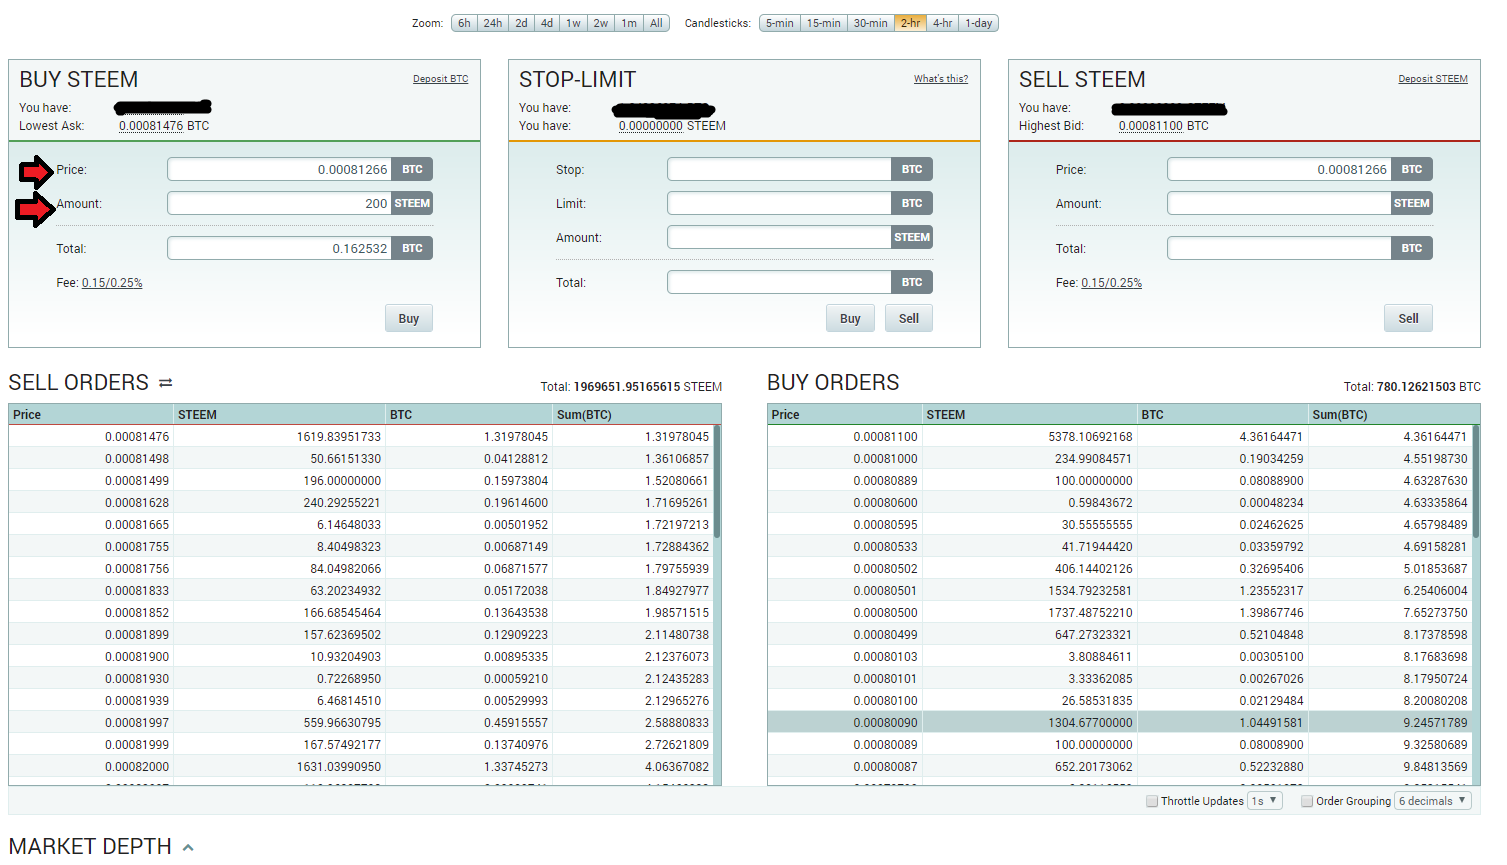Select buy order at price 0.00080500
Image resolution: width=1507 pixels, height=865 pixels.
click(x=1120, y=613)
